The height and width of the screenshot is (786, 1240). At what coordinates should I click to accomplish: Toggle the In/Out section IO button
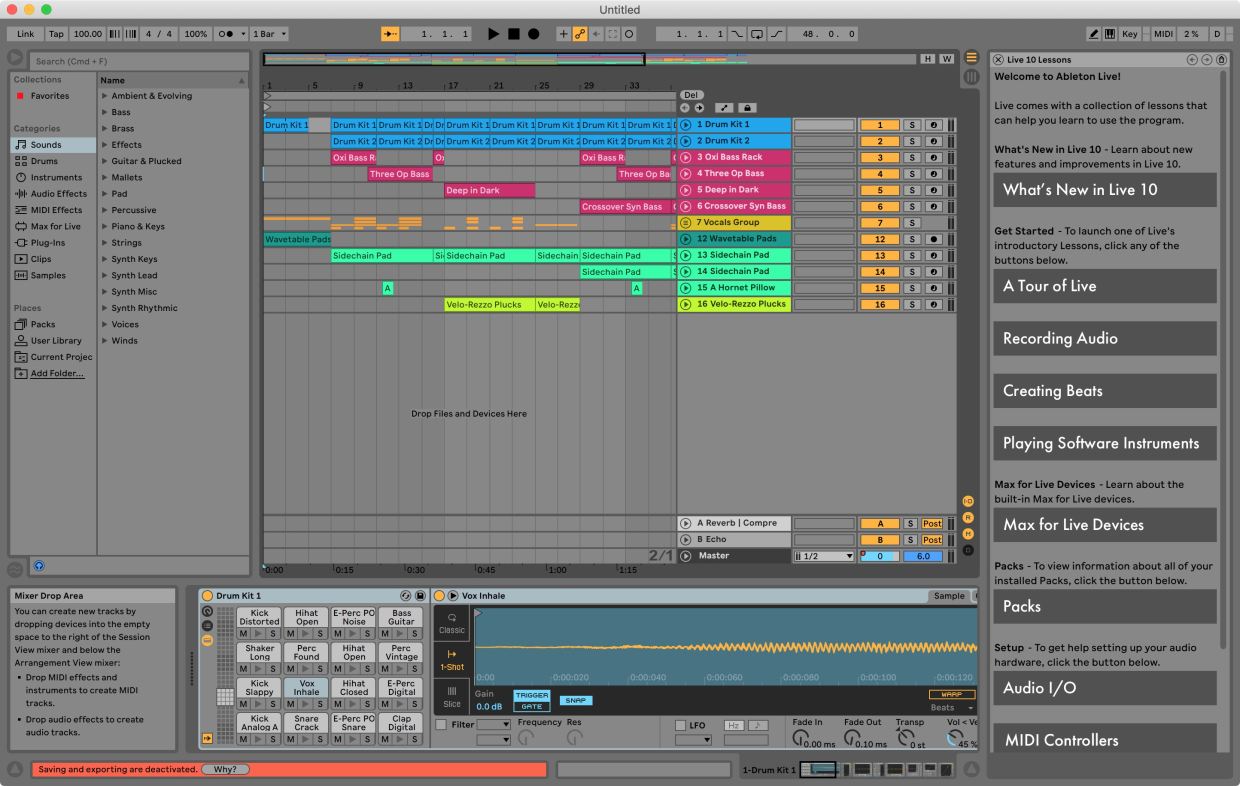[x=968, y=500]
